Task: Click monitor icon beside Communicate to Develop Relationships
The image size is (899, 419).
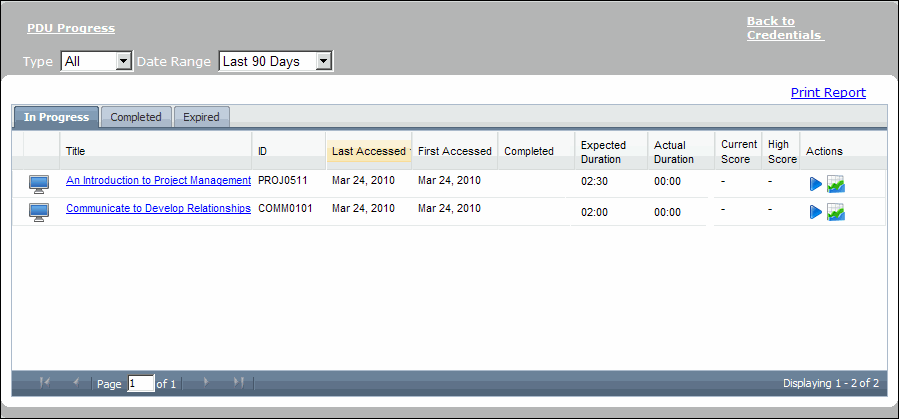Action: click(x=39, y=211)
